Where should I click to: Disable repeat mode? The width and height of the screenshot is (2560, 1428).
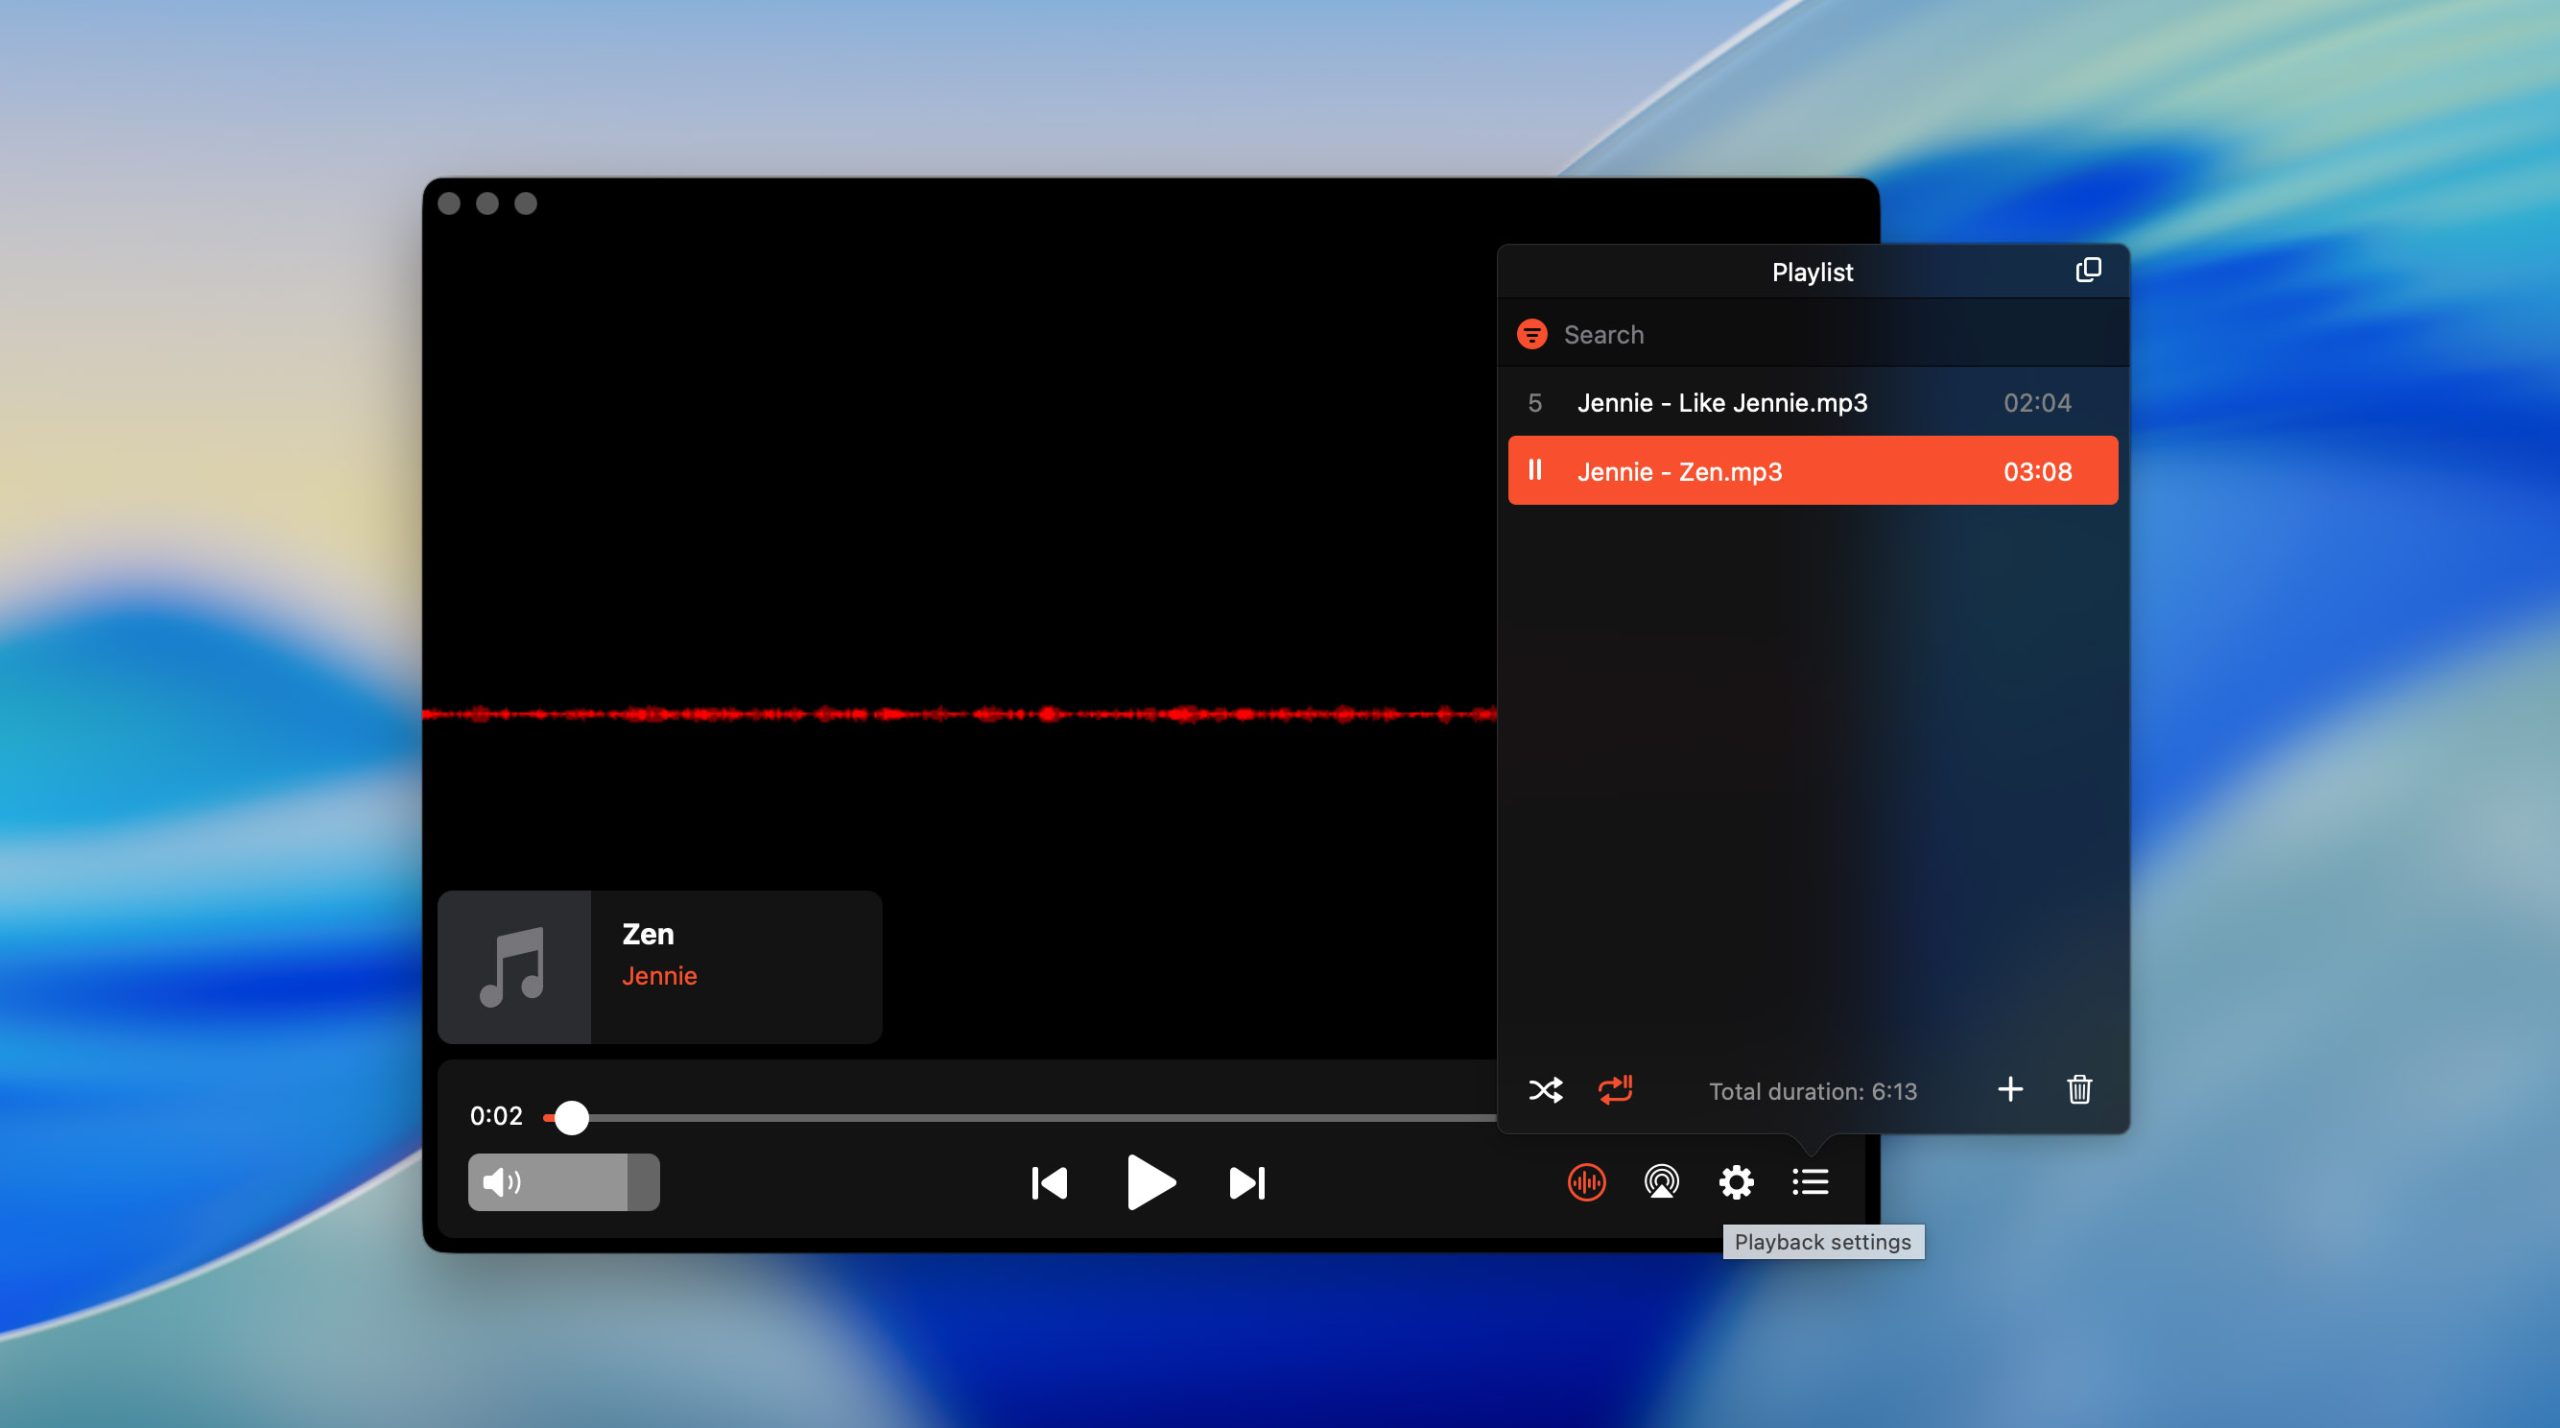1616,1090
